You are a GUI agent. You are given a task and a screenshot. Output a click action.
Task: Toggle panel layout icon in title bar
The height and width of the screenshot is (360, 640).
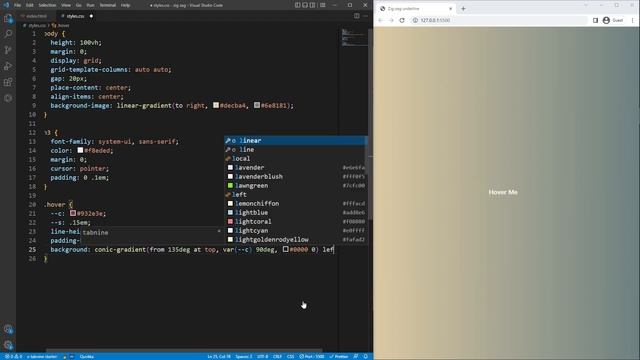point(305,5)
